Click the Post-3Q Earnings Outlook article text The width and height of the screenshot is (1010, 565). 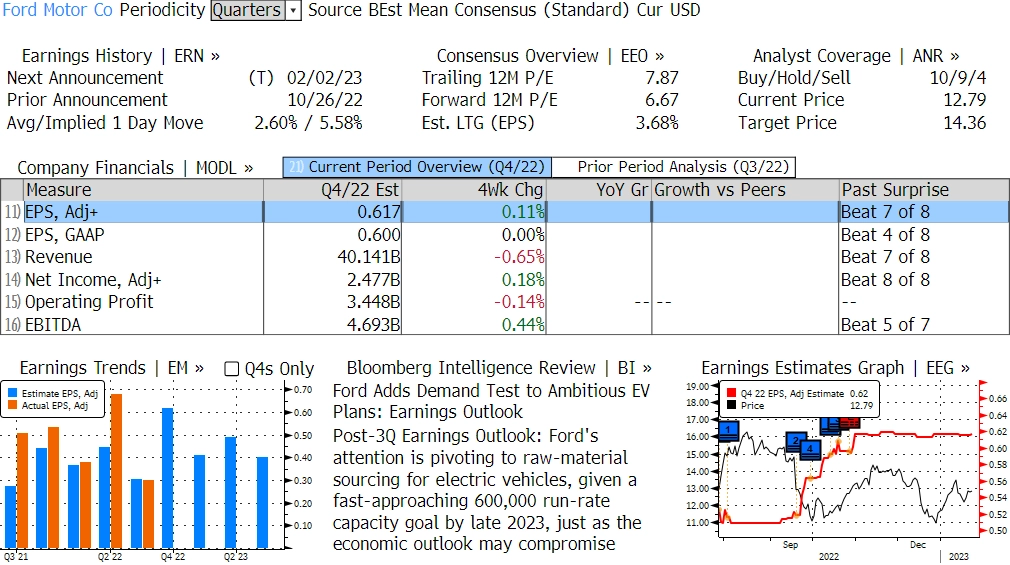(x=487, y=490)
